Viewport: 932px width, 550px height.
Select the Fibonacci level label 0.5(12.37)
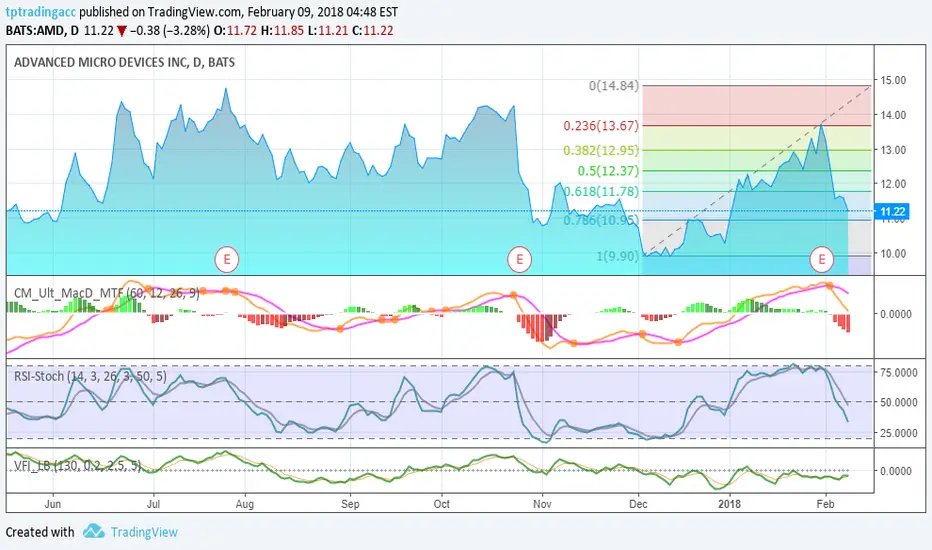[x=608, y=171]
